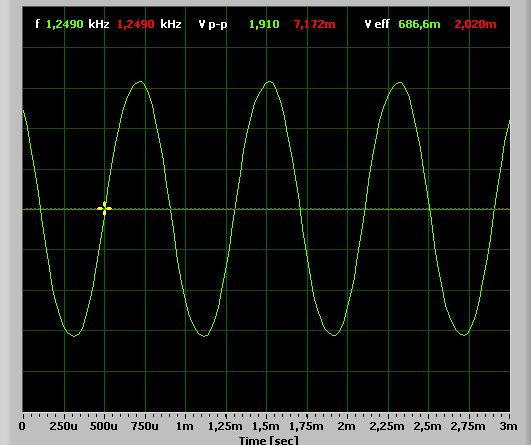Click the green V eff value 686,6m

(419, 24)
